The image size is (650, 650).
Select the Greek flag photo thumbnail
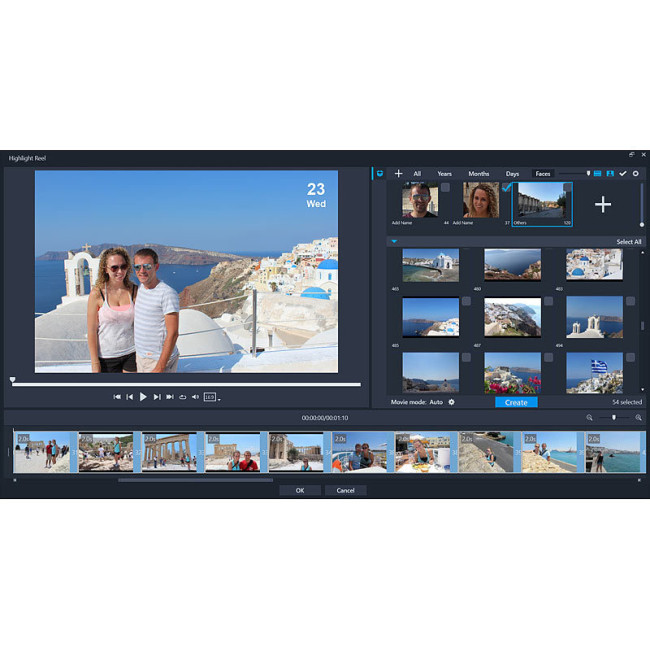click(x=594, y=373)
